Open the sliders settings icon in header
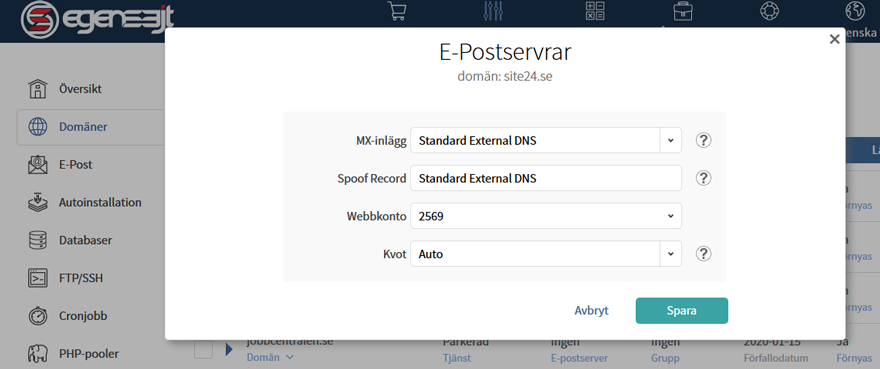 (x=493, y=11)
